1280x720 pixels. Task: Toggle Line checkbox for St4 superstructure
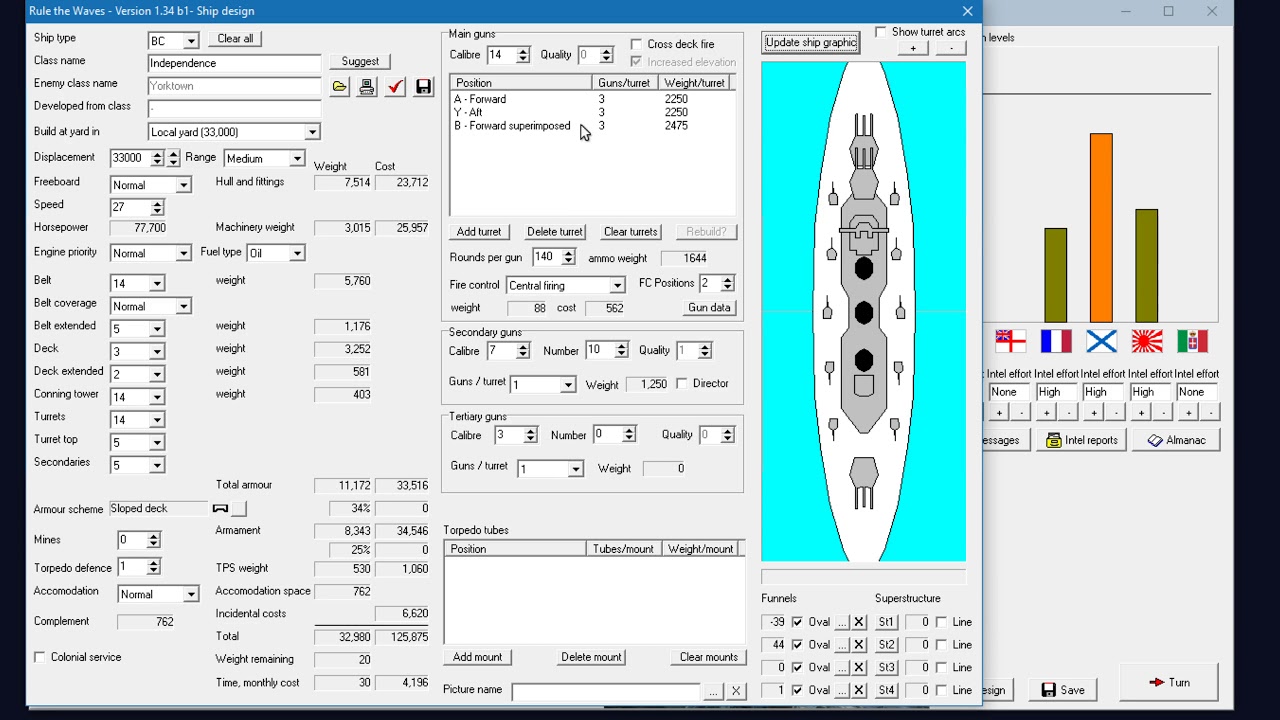[x=941, y=691]
